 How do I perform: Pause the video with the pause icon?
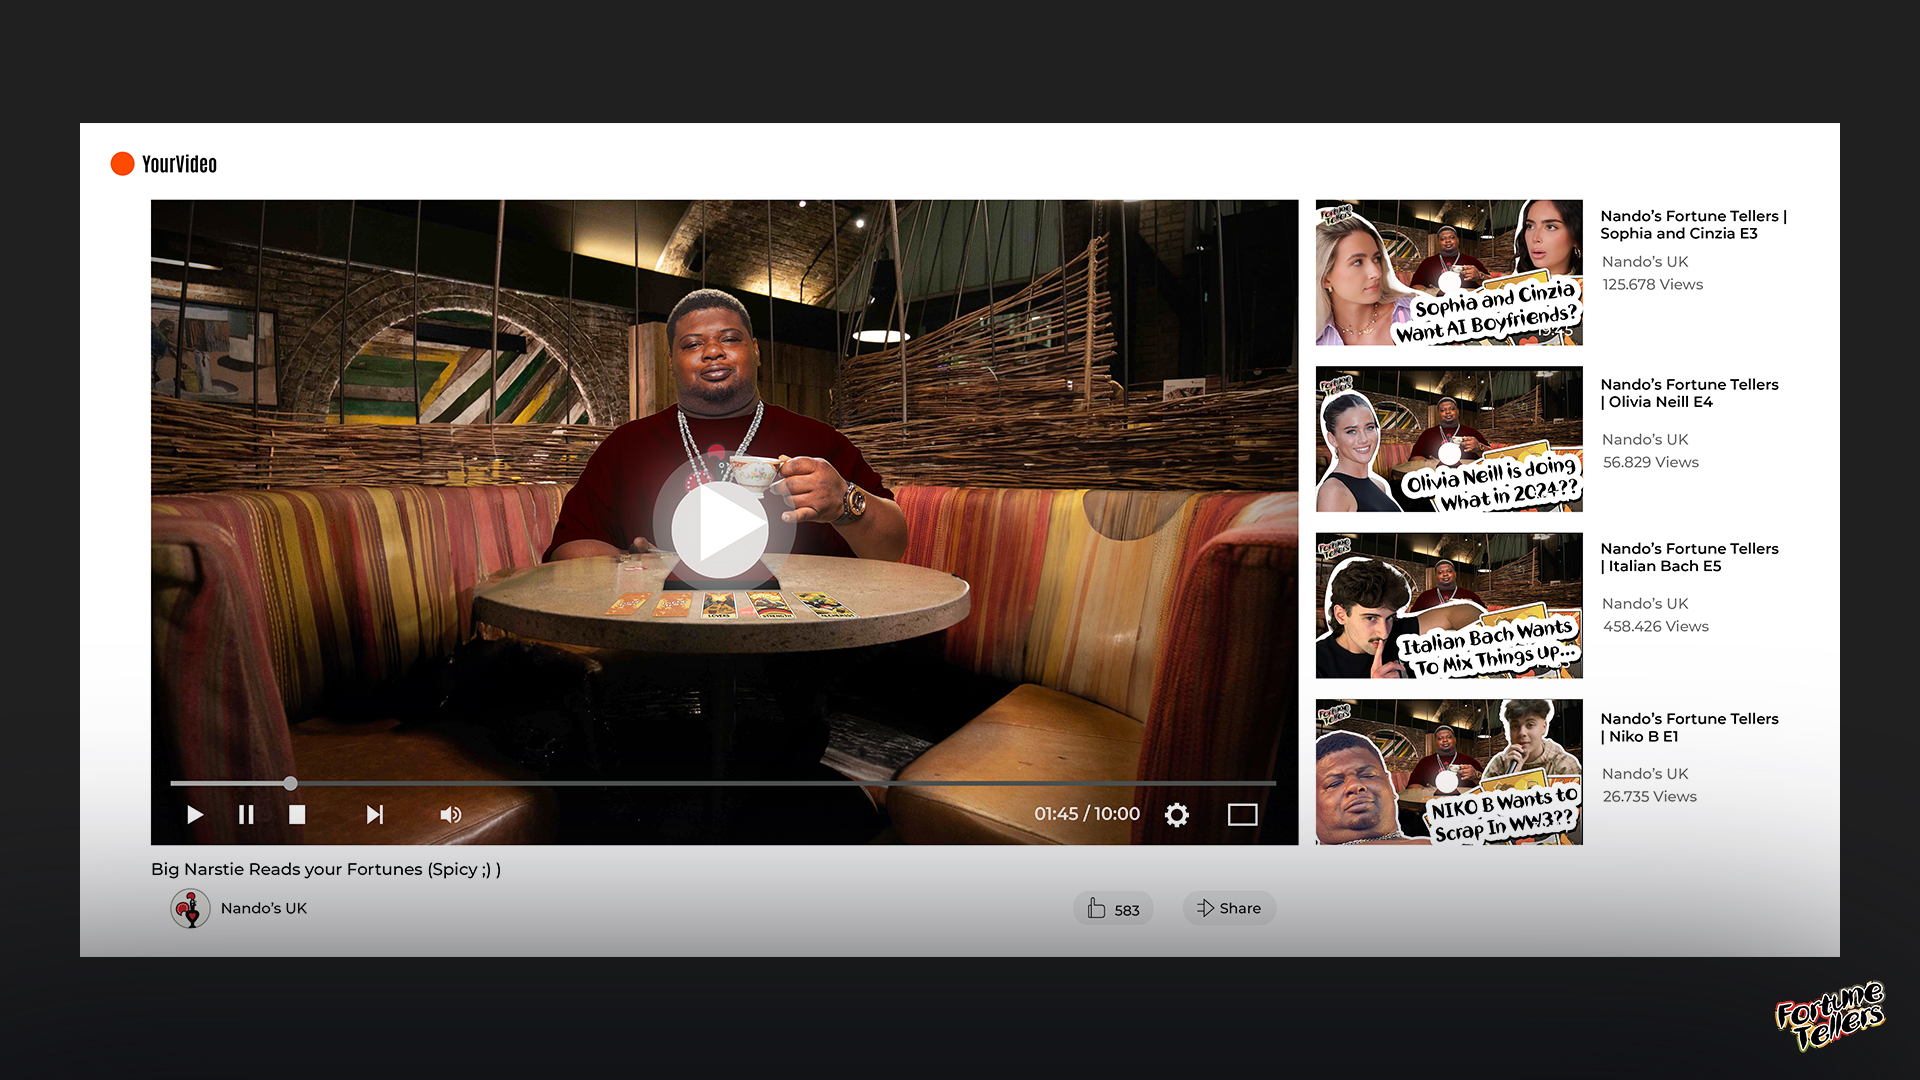246,815
